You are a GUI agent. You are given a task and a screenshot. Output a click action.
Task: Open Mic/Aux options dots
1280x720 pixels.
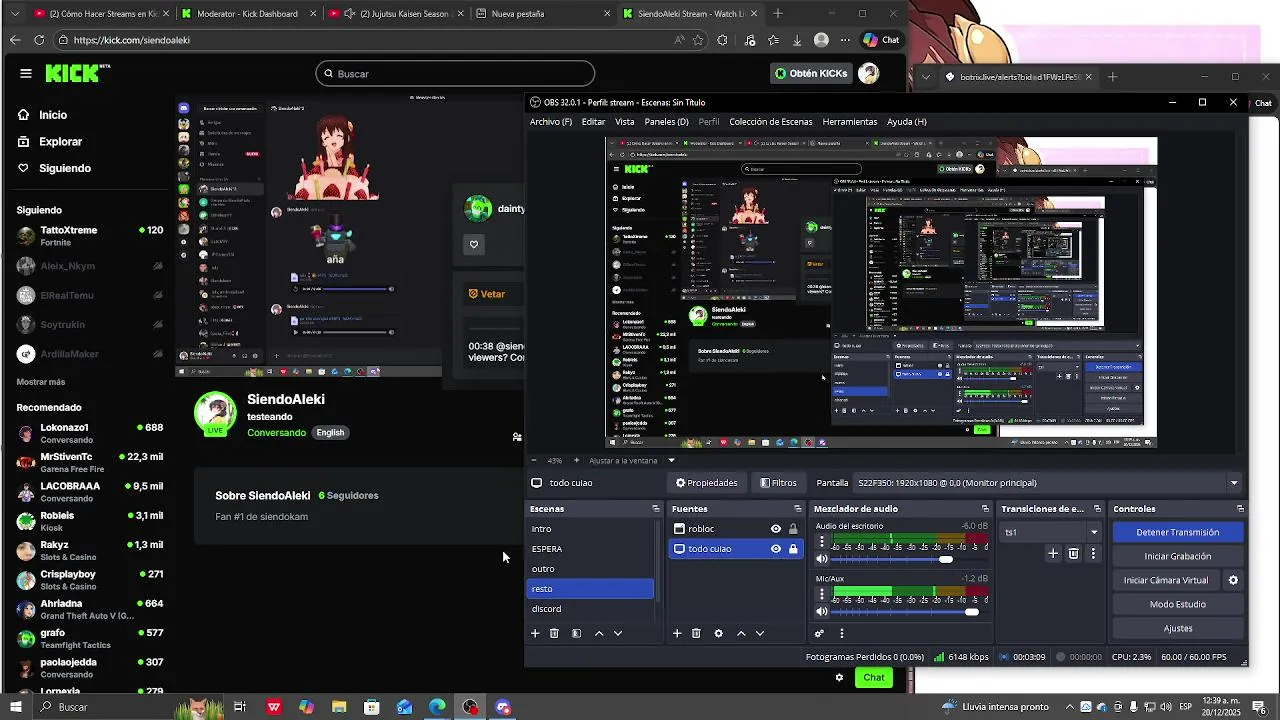point(823,594)
